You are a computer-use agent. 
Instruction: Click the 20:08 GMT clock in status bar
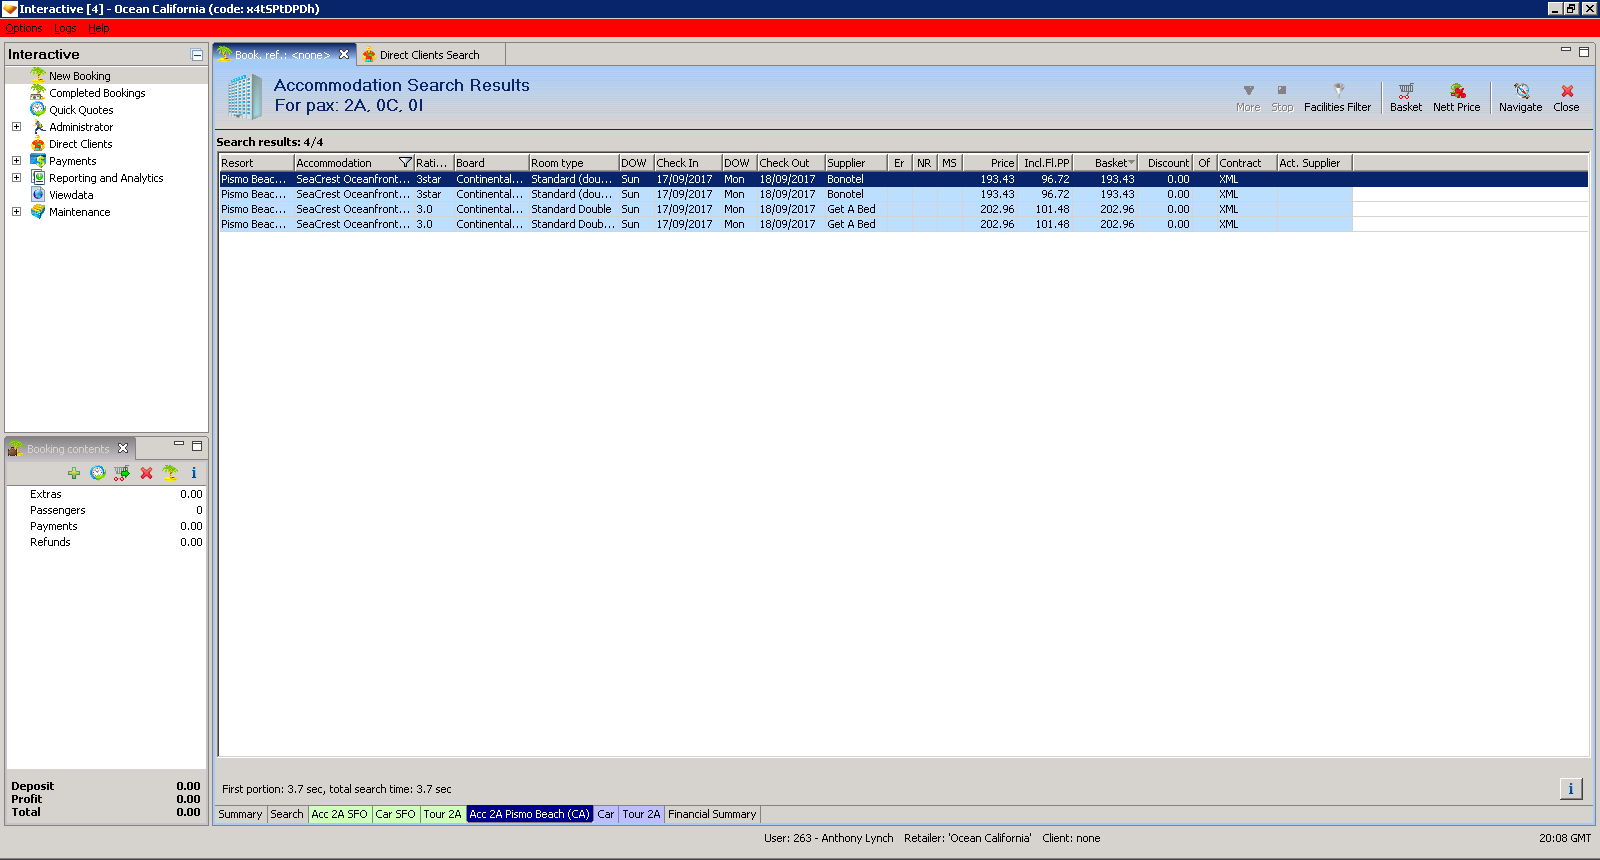[x=1564, y=838]
